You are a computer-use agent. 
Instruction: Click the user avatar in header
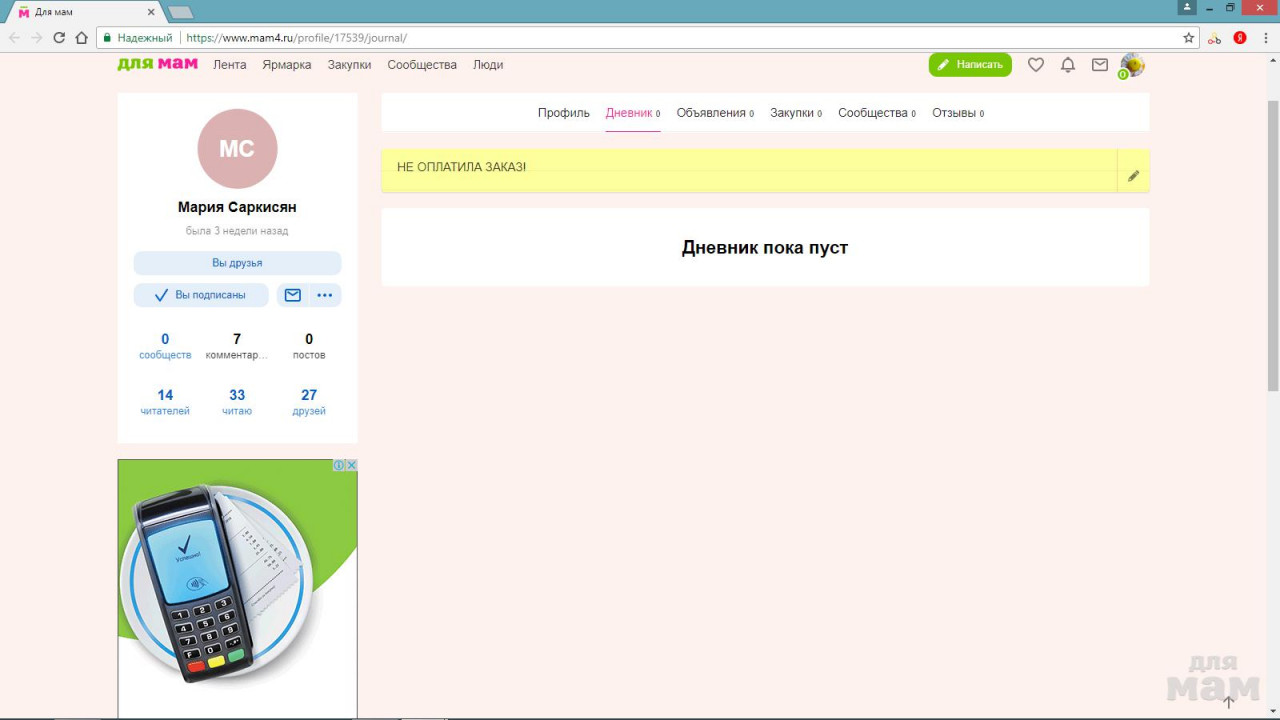(x=1132, y=65)
